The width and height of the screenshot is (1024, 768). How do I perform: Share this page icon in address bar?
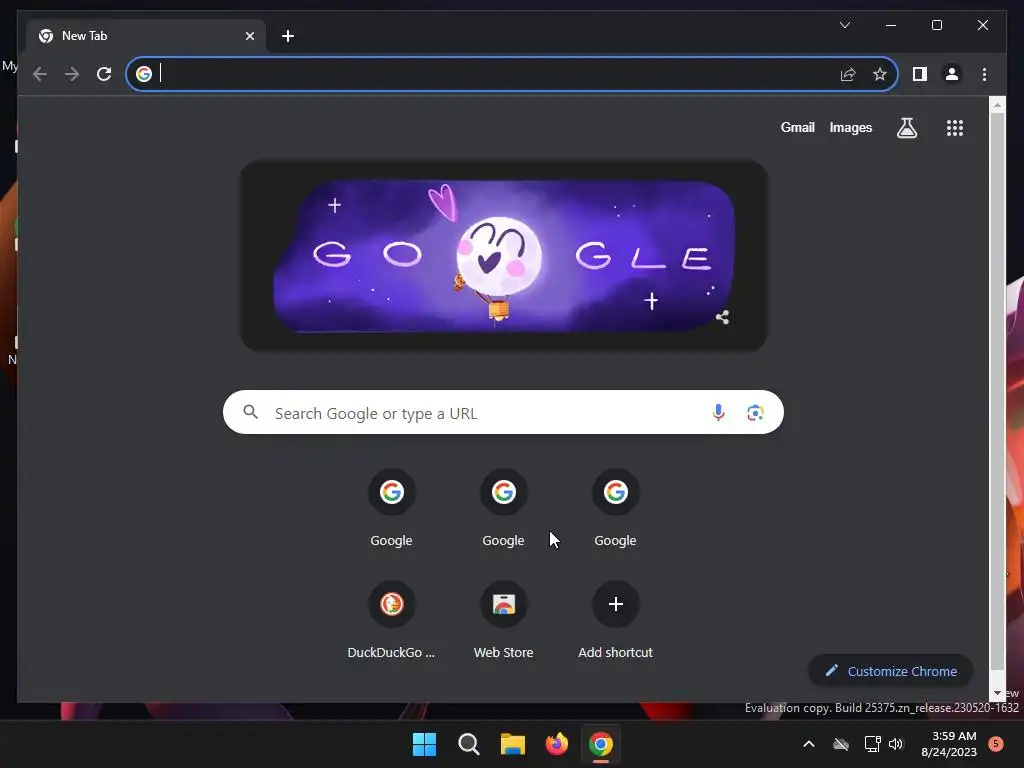pos(848,74)
